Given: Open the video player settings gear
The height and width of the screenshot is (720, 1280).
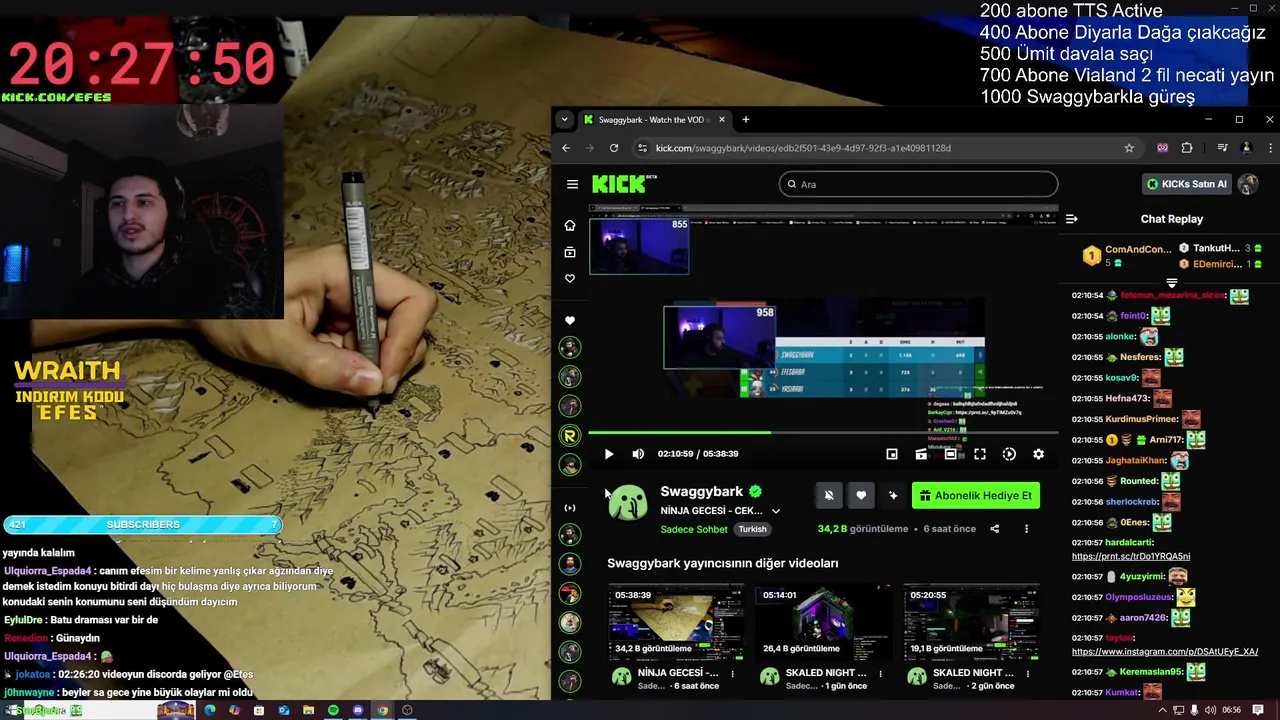Looking at the screenshot, I should 1038,454.
